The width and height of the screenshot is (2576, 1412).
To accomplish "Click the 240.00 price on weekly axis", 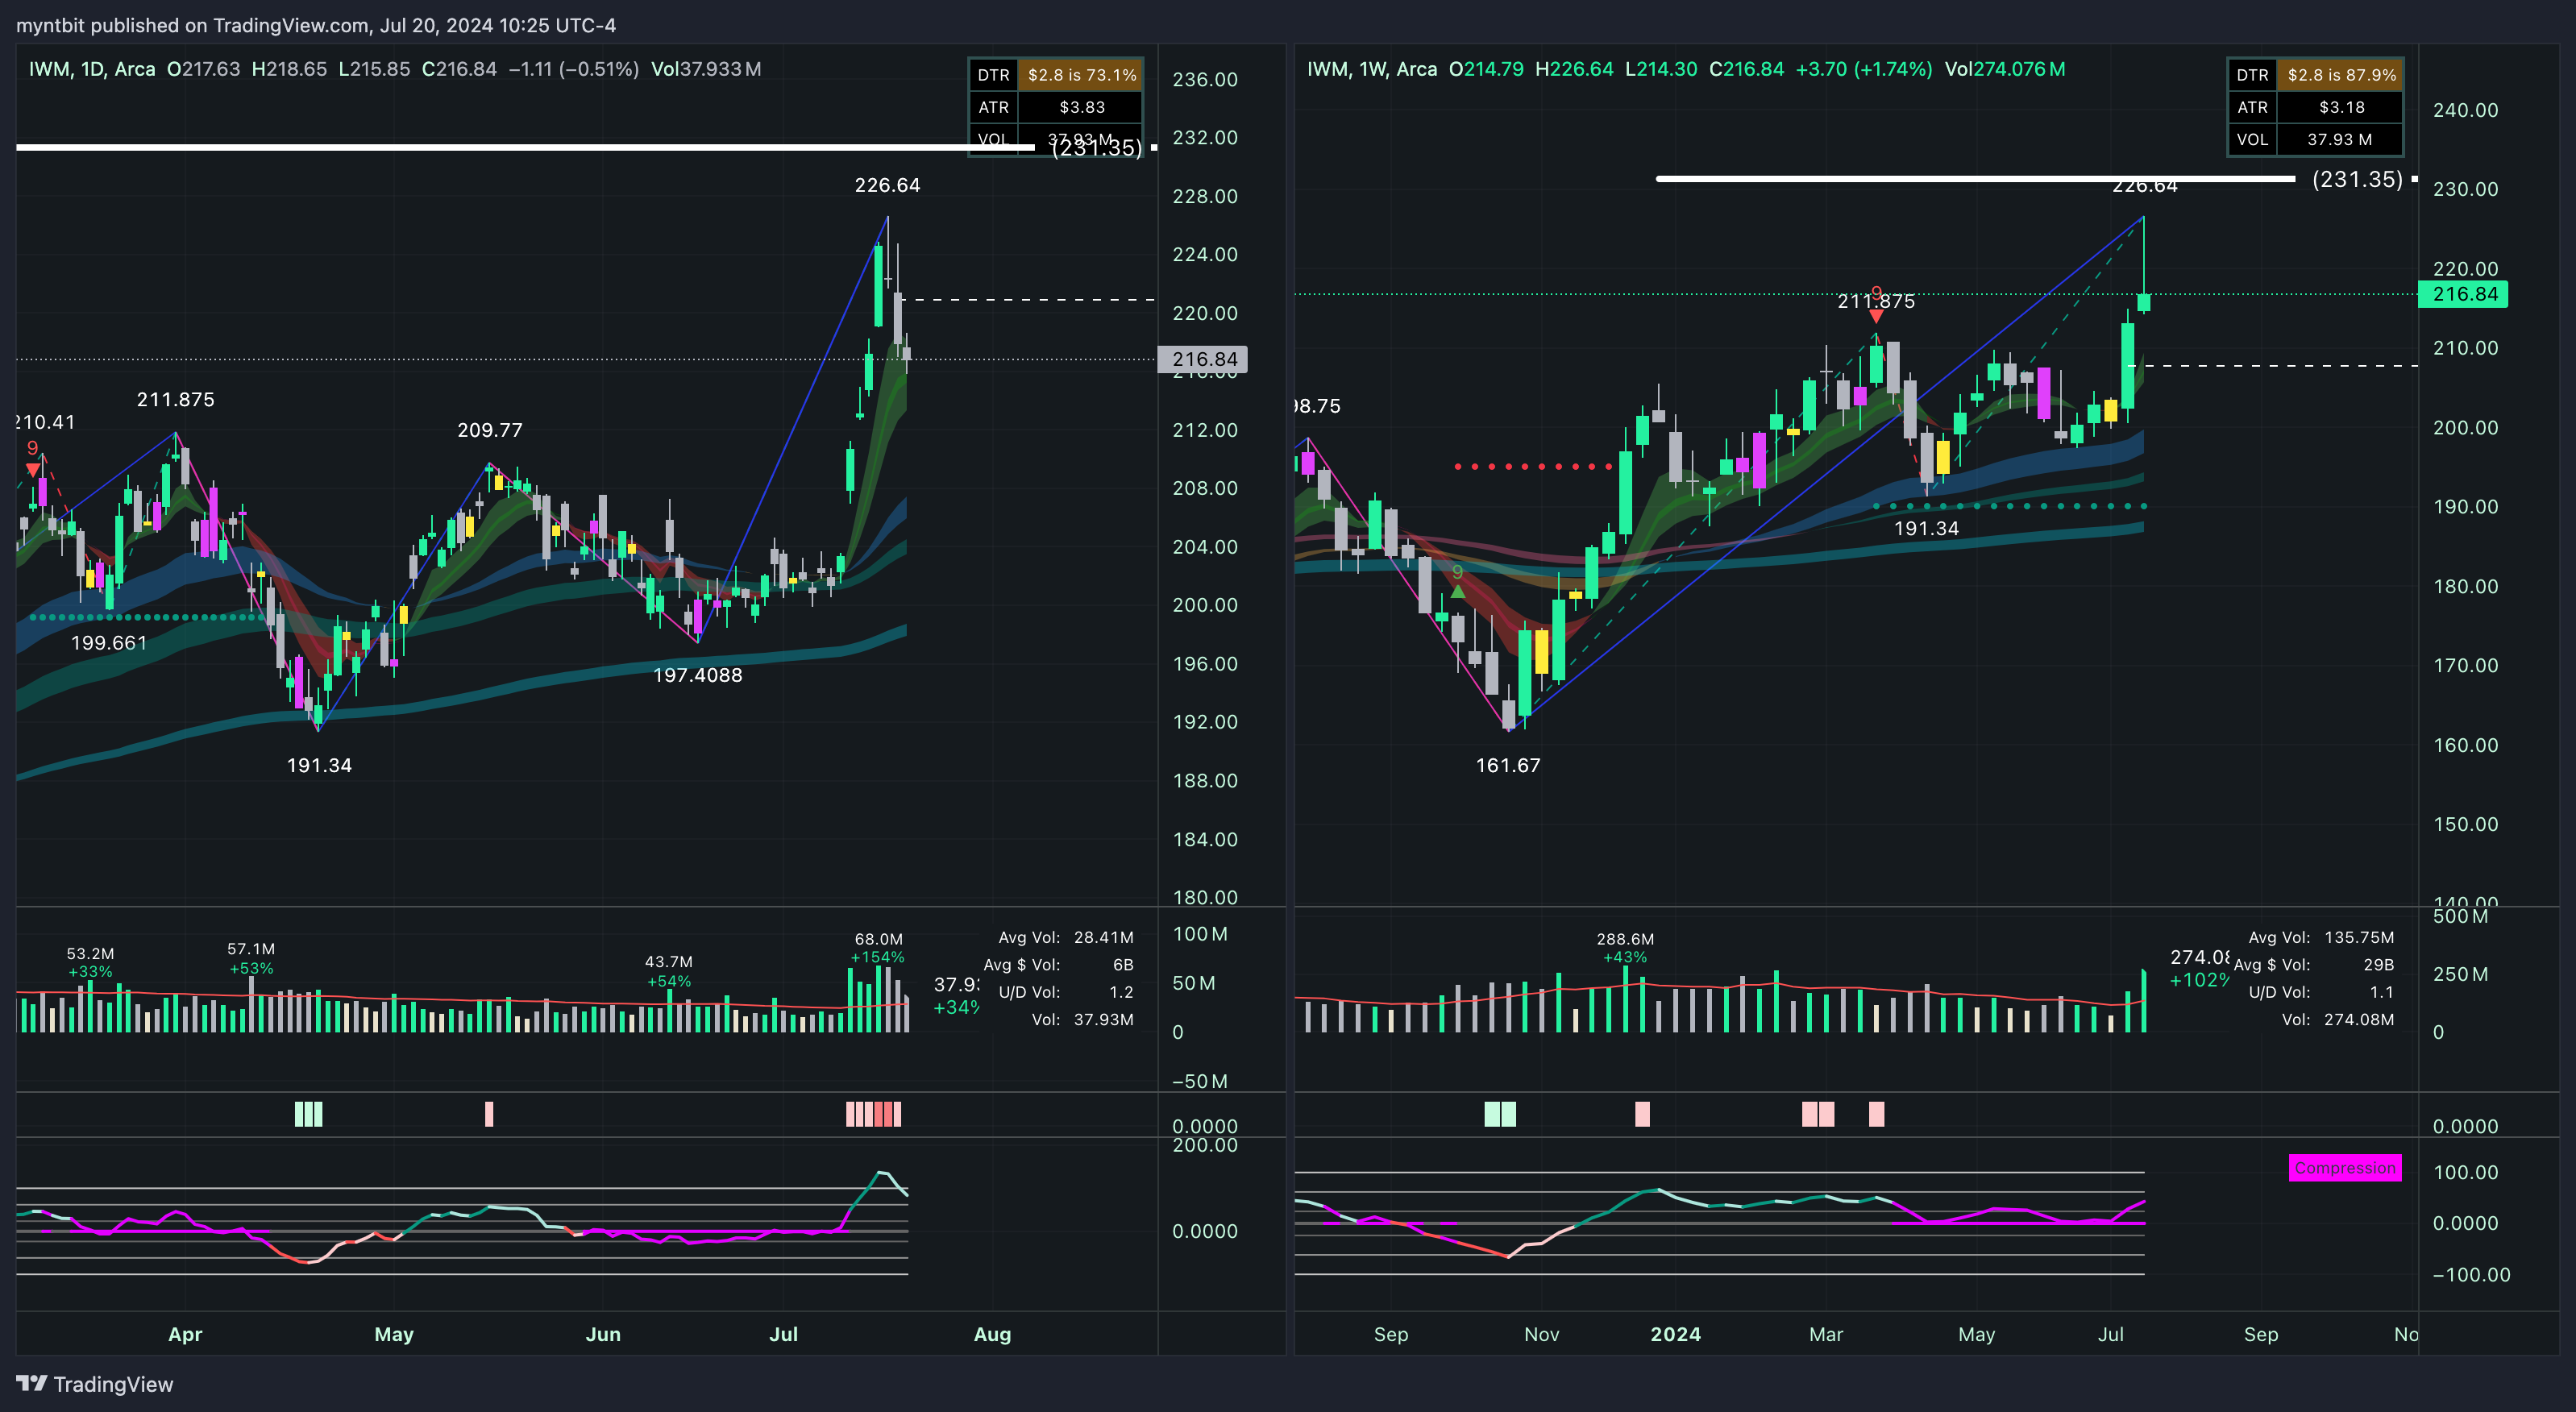I will 2465,110.
